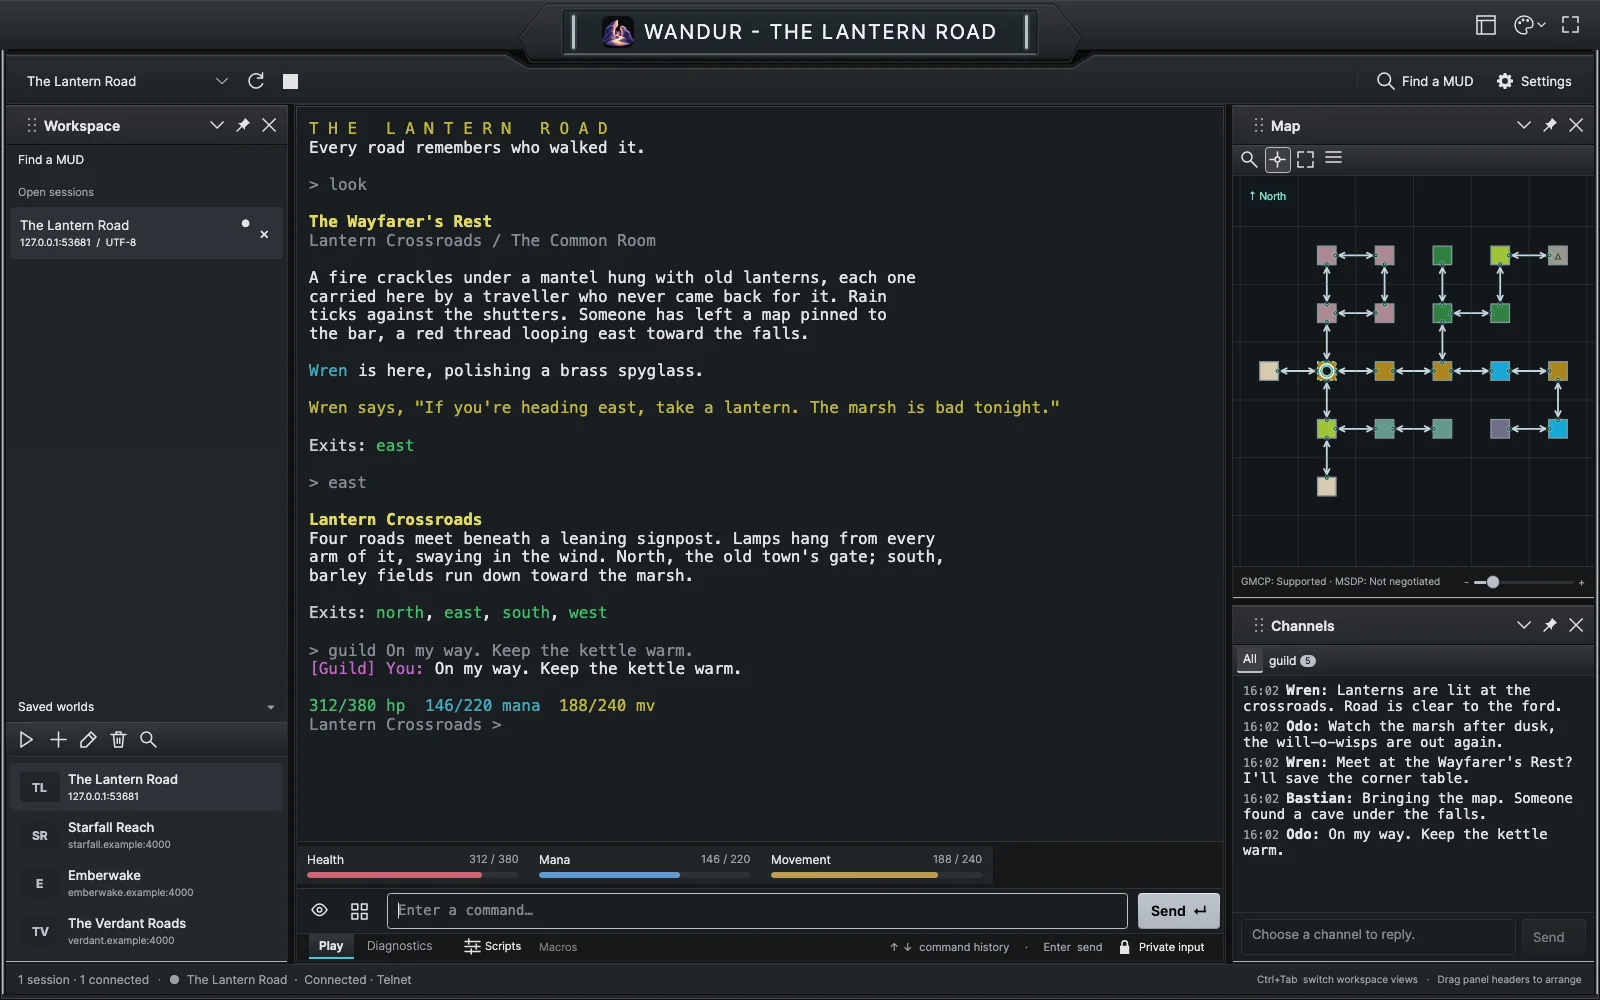
Task: Toggle the eye visibility icon near input
Action: [319, 910]
